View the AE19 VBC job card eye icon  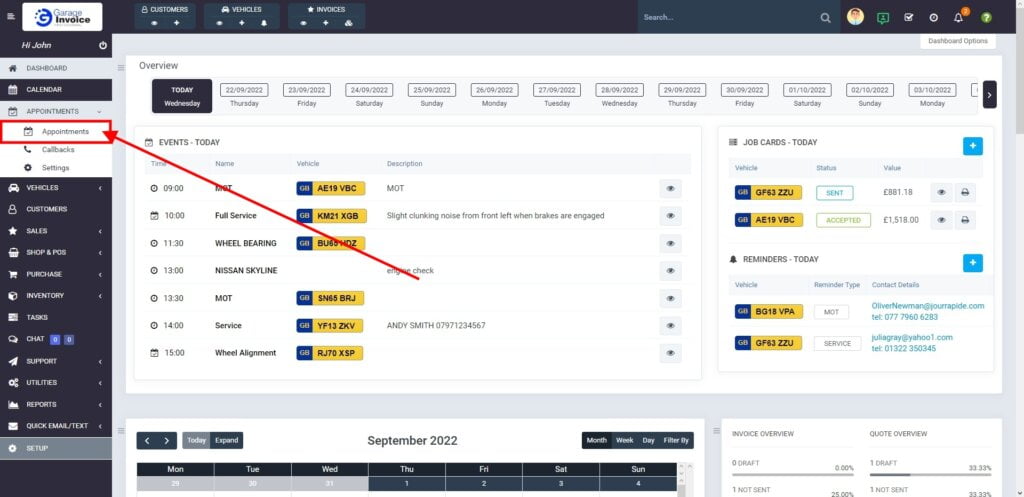click(x=940, y=220)
